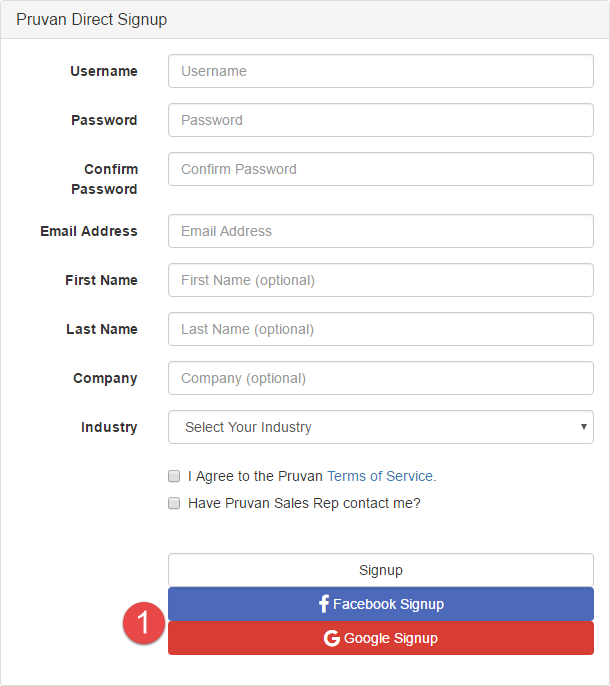Focus the Username input field
The width and height of the screenshot is (610, 686).
[380, 71]
